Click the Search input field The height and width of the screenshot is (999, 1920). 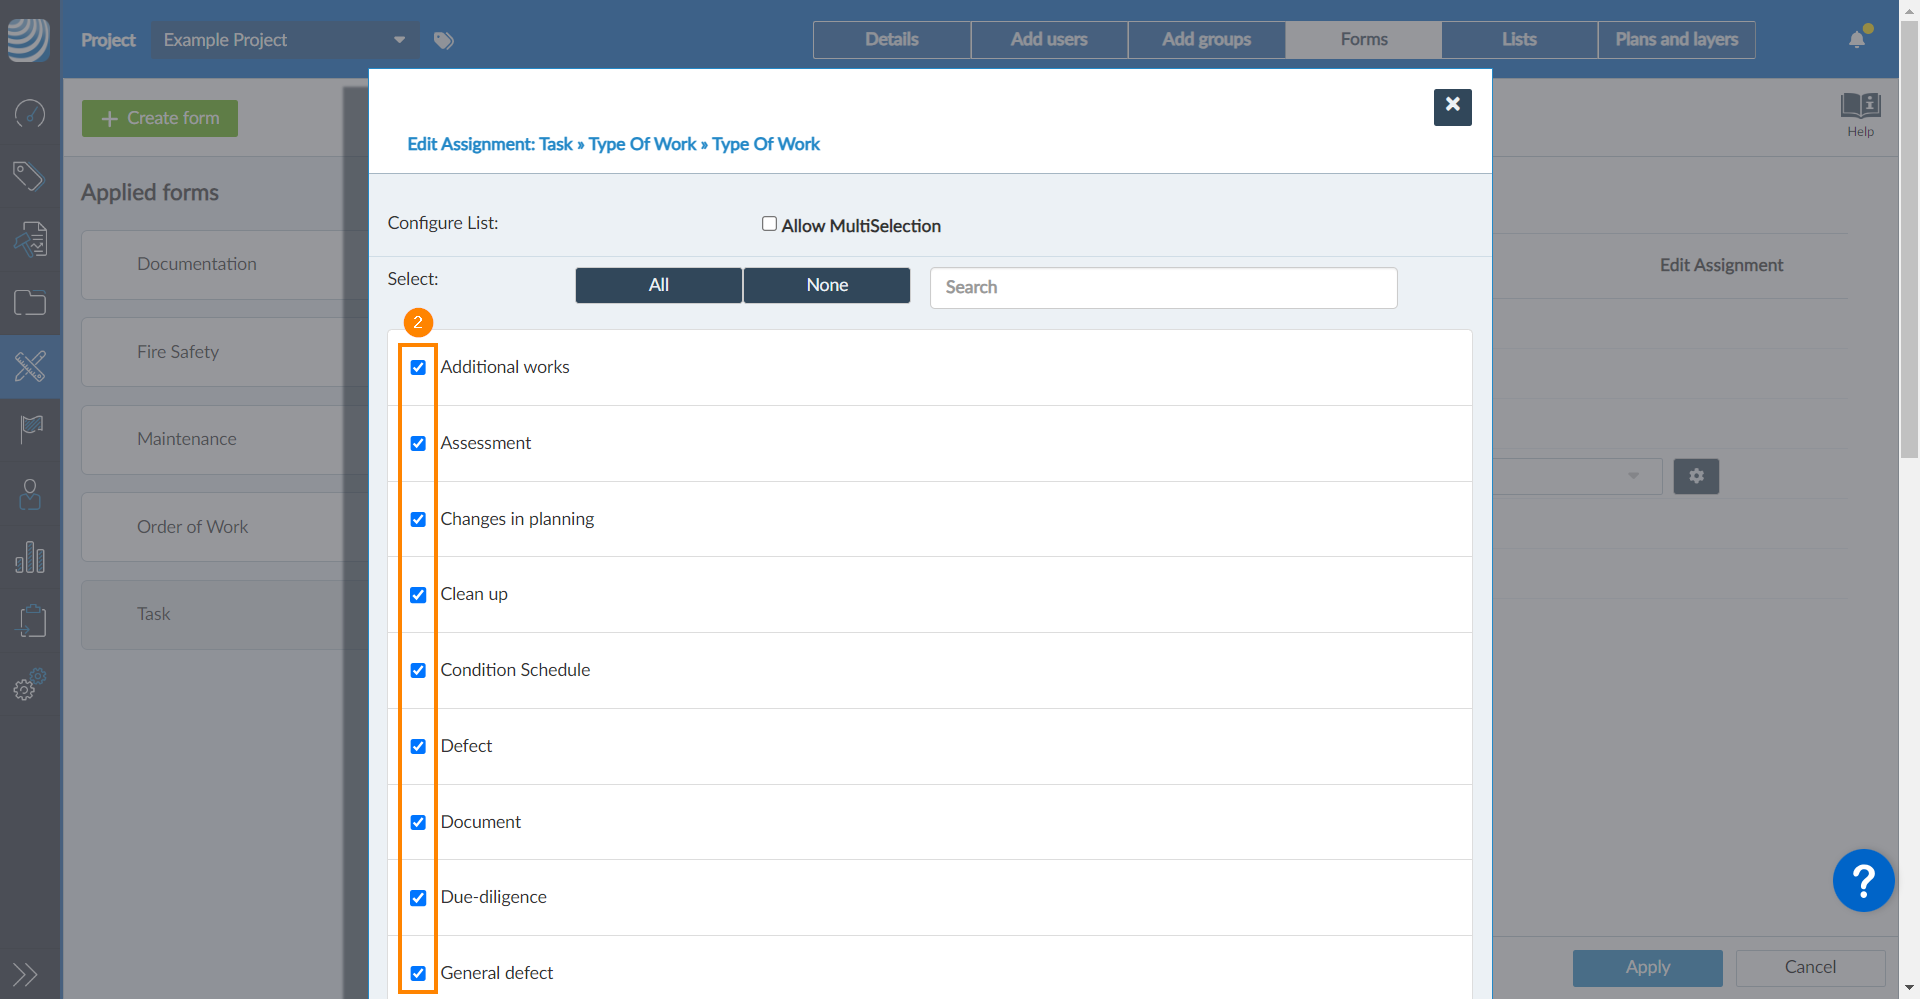pos(1163,288)
